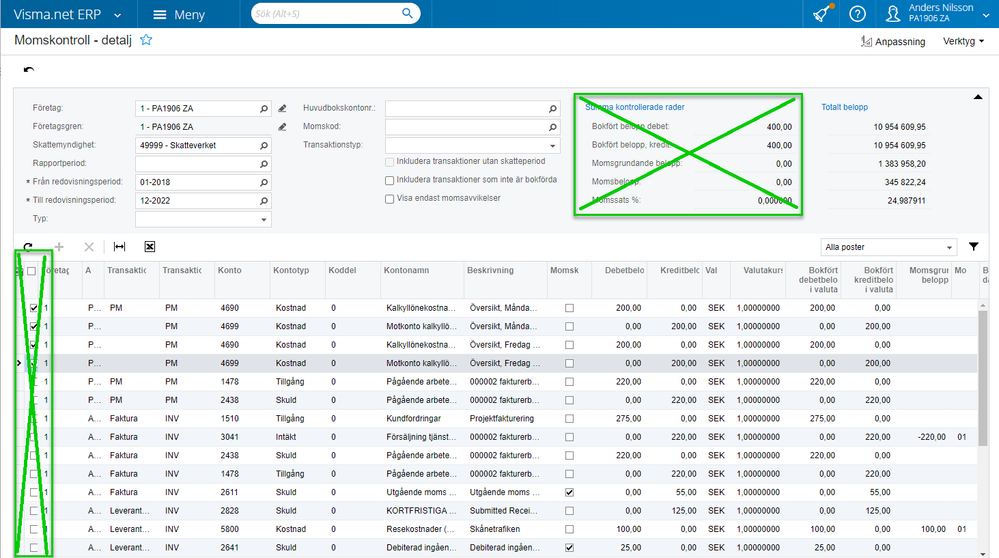Toggle Momsk checkbox on account 2611 row
999x558 pixels.
click(x=569, y=492)
